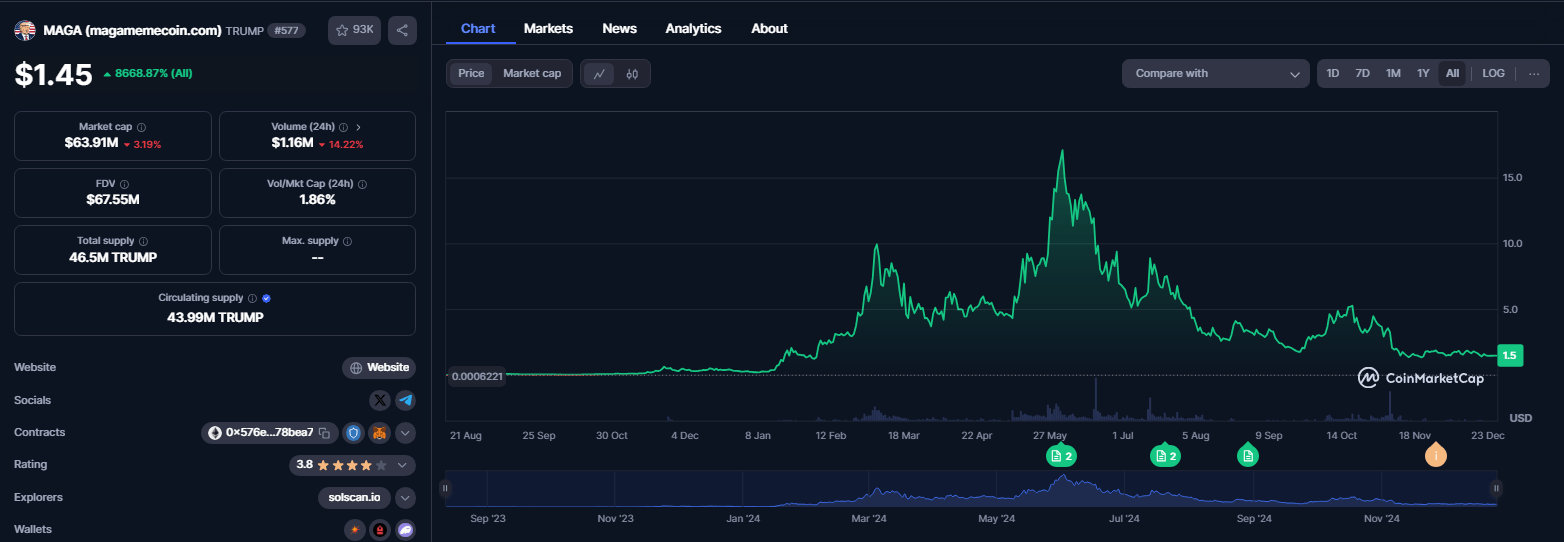Screen dimensions: 1564x542
Task: Select the 7D time range
Action: (x=1362, y=73)
